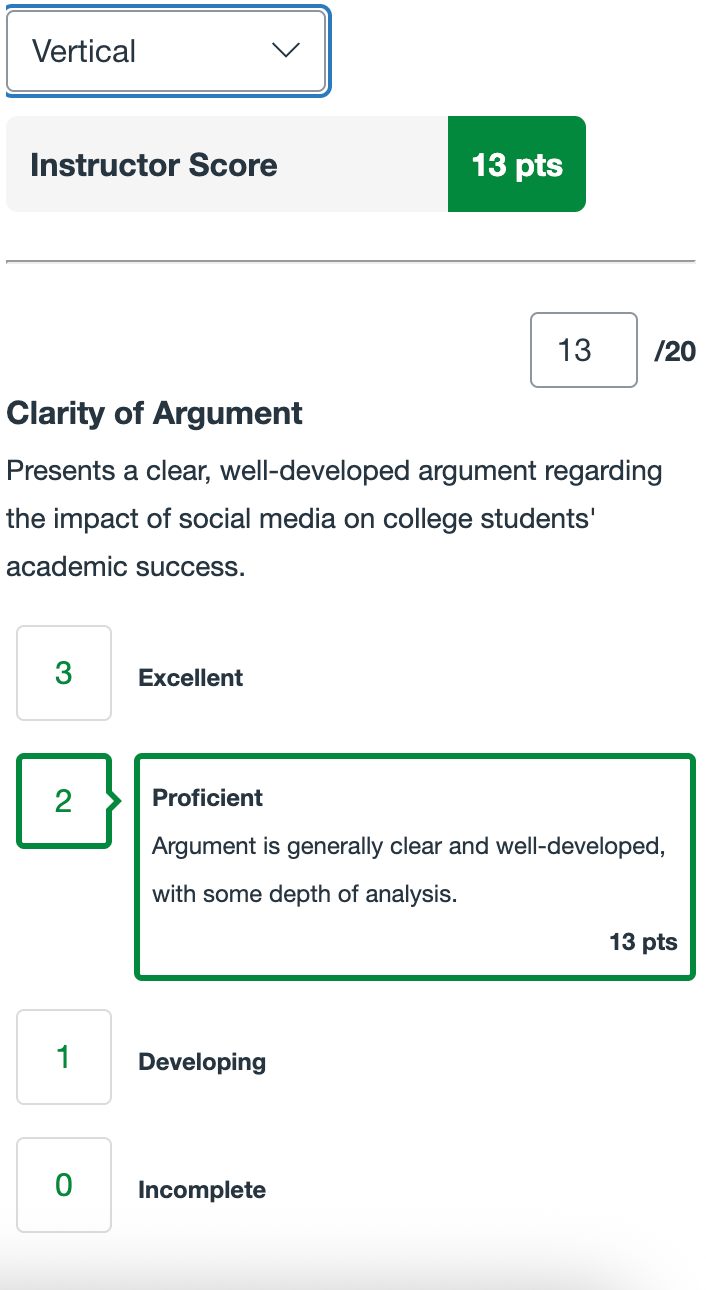
Task: Click the /20 maximum points label
Action: pos(674,351)
